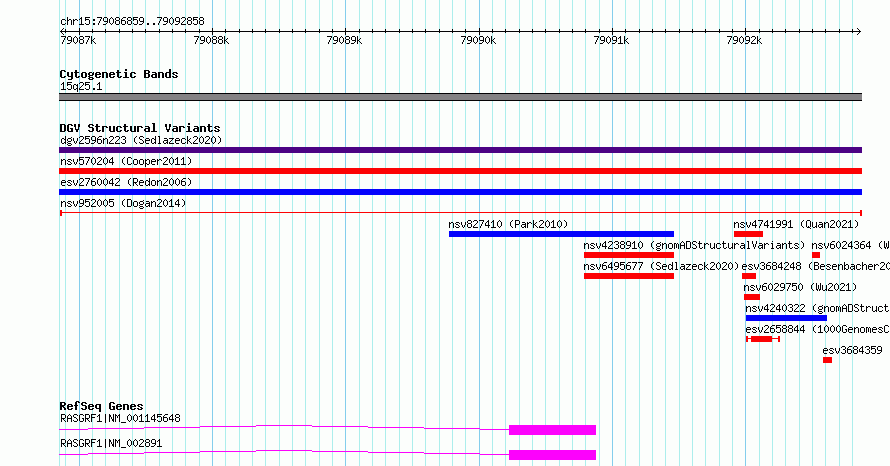Click the esv3684359 label text
The width and height of the screenshot is (890, 466).
click(x=853, y=350)
